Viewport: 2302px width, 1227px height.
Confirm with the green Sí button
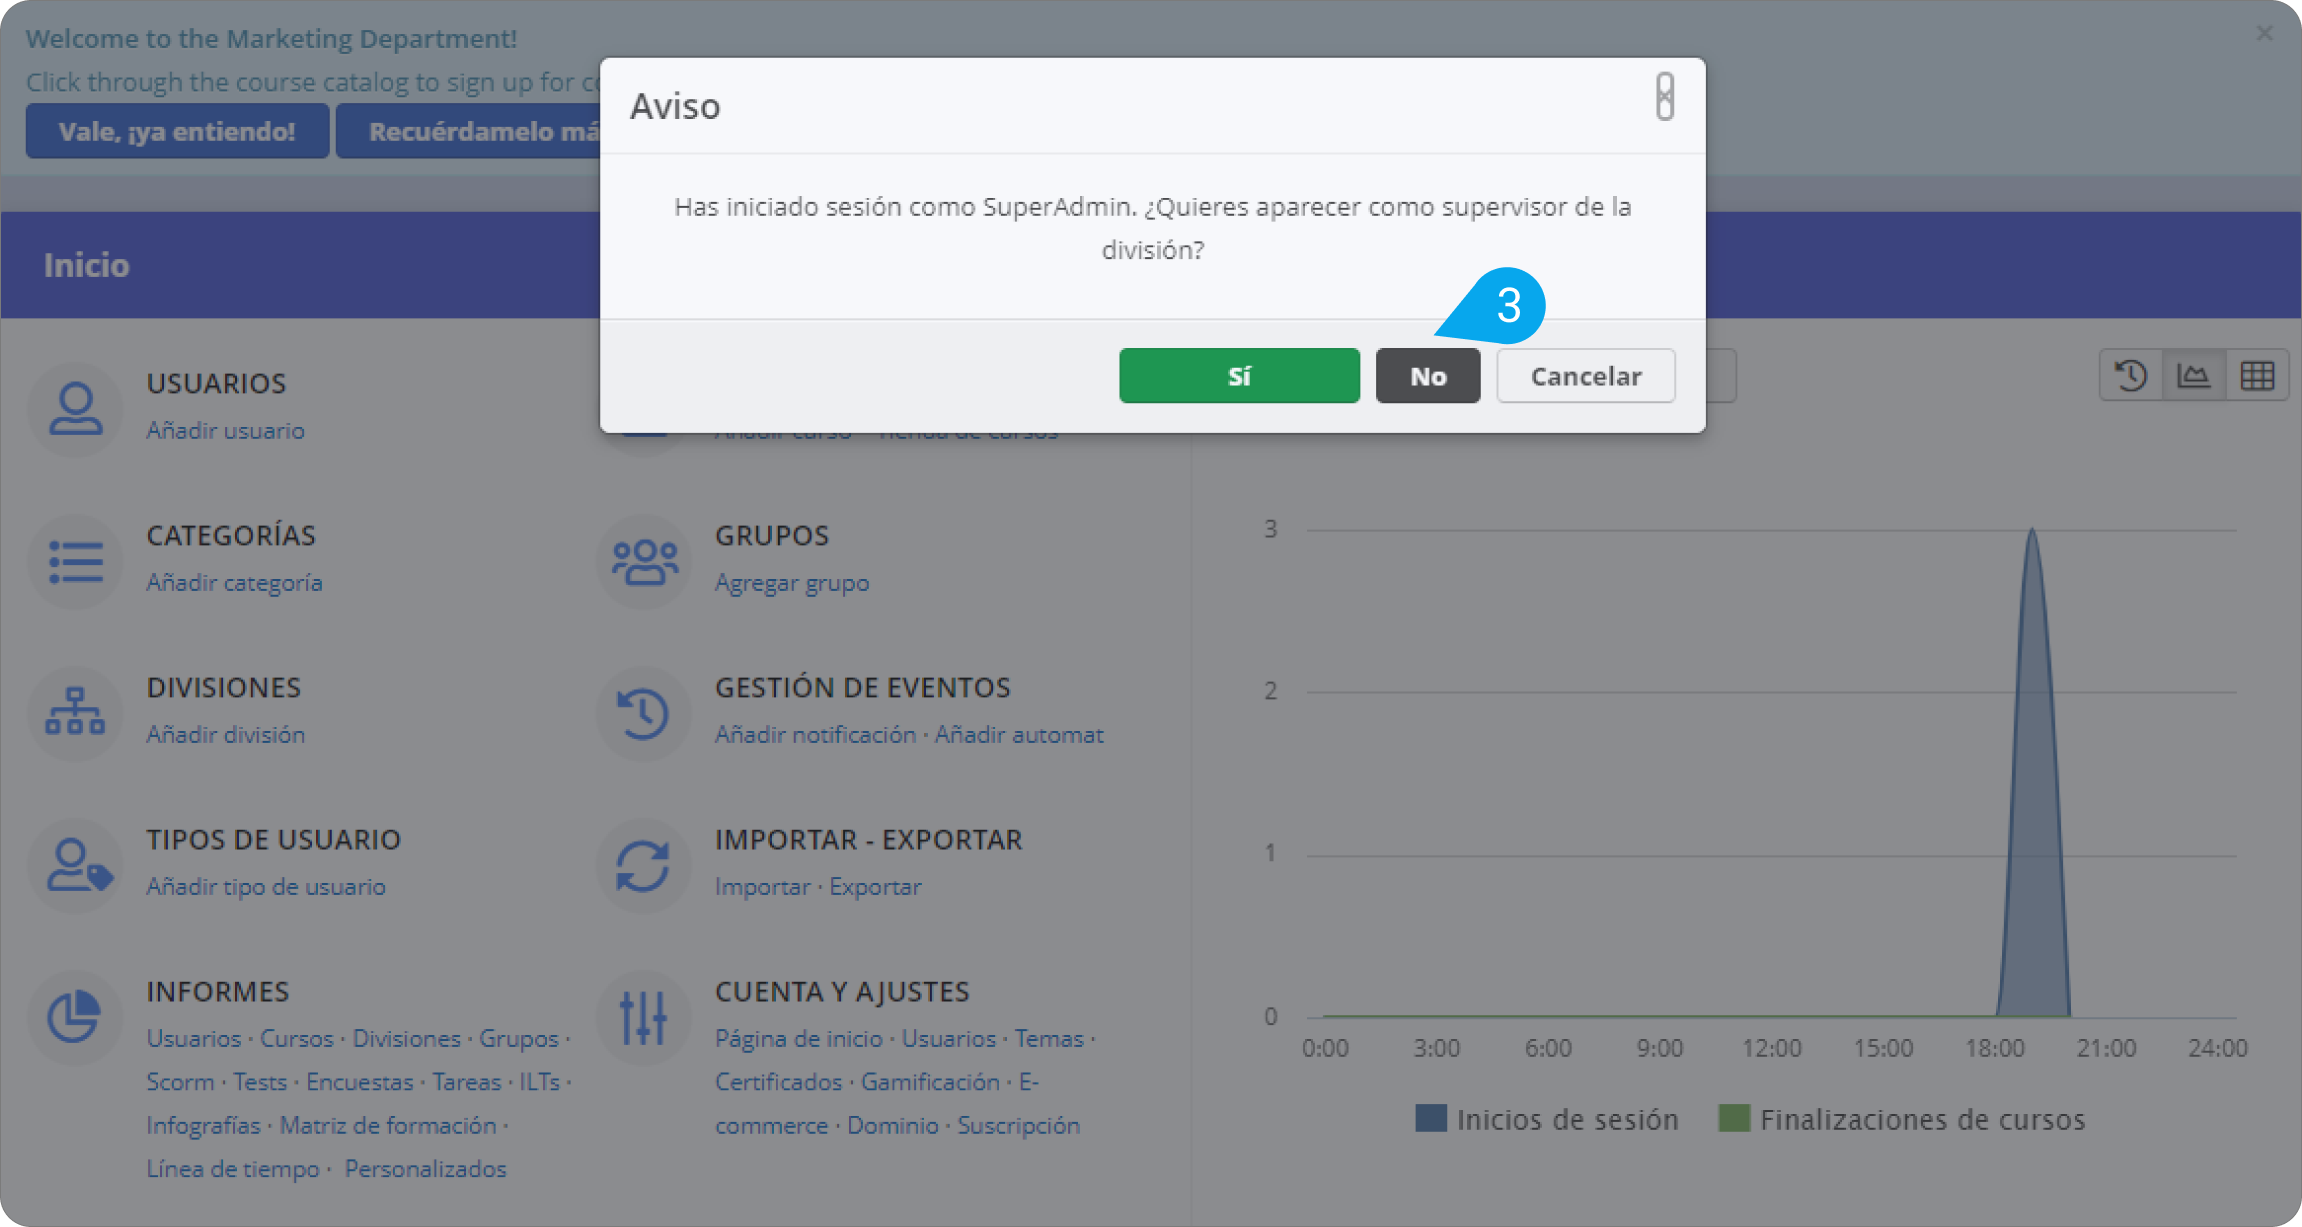pyautogui.click(x=1239, y=376)
